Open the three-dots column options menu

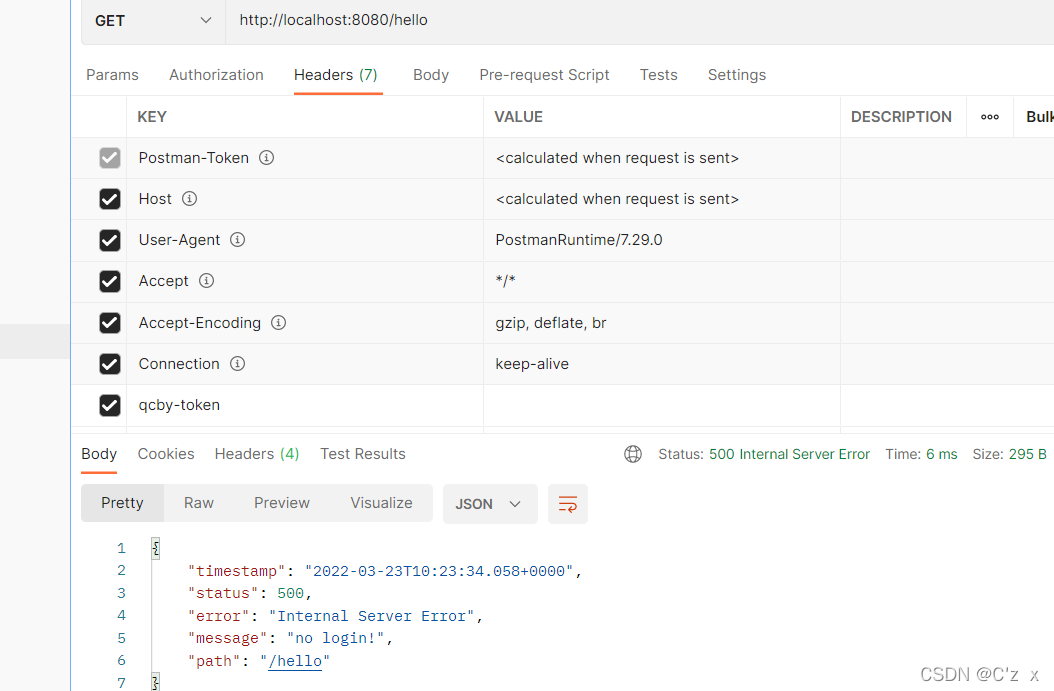(990, 117)
